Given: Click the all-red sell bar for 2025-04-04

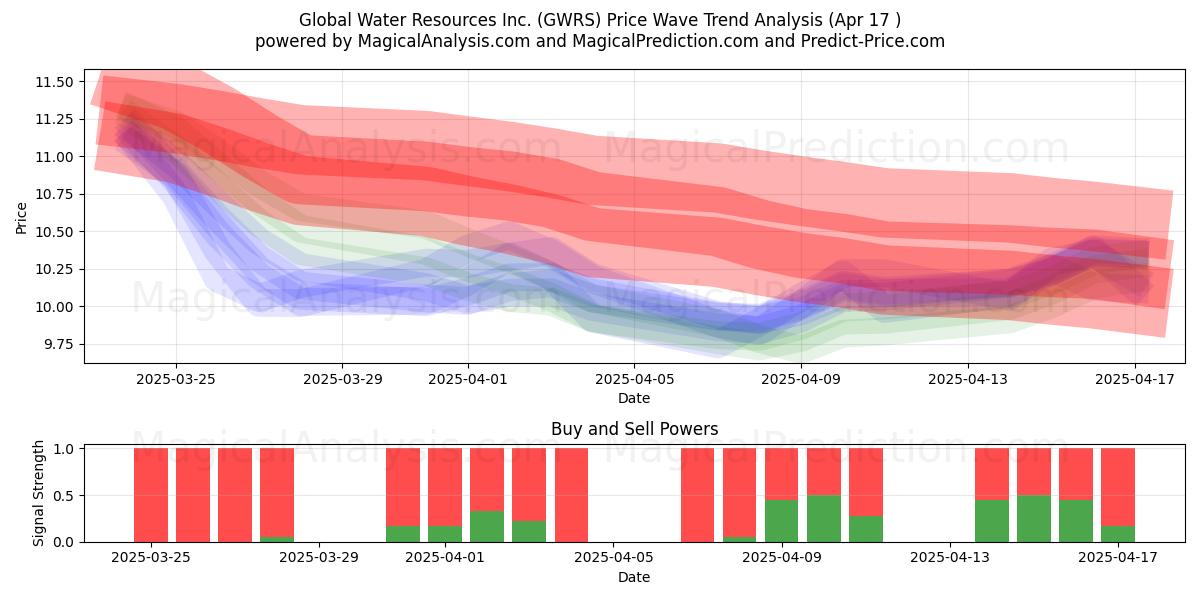Looking at the screenshot, I should tap(571, 495).
